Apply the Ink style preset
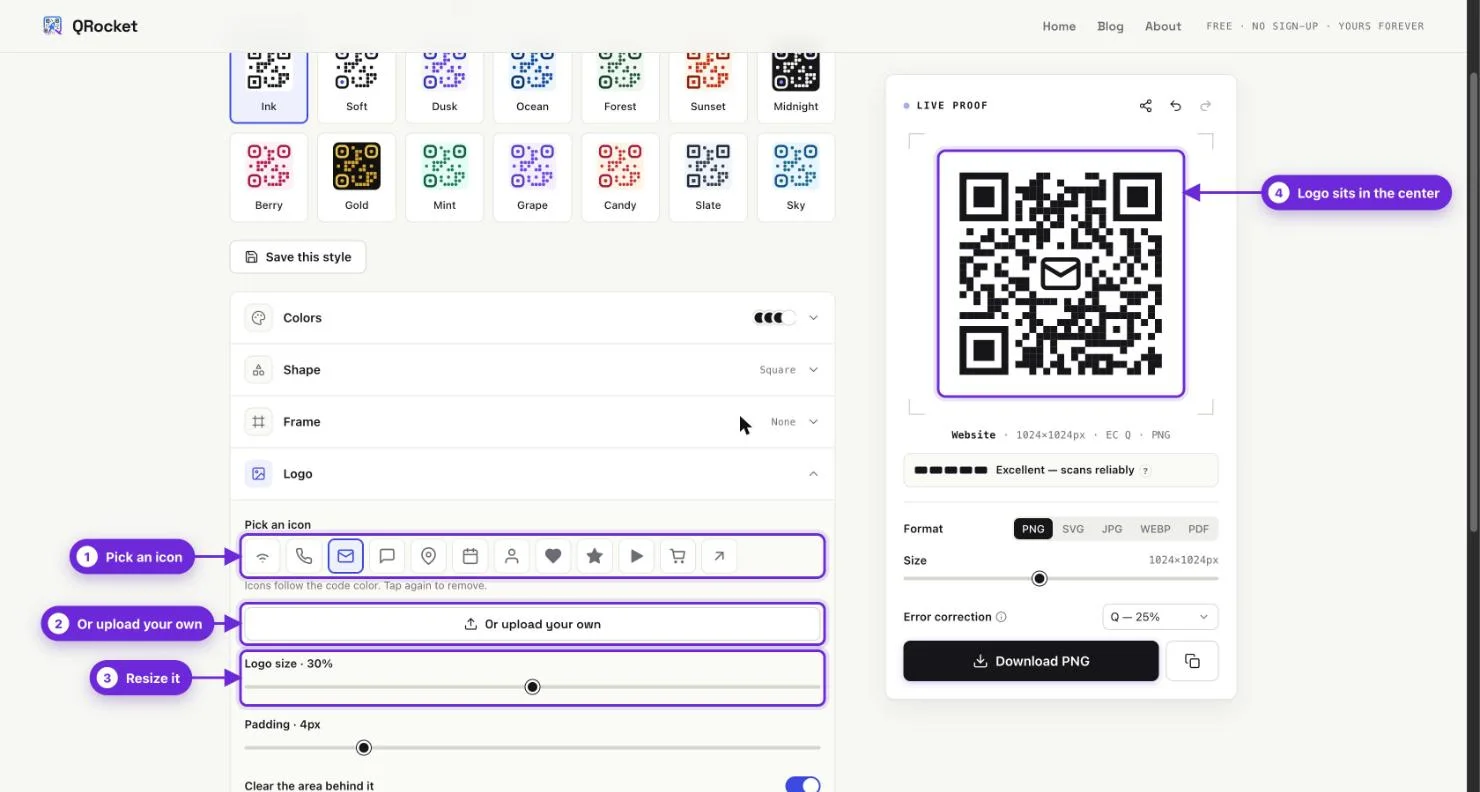 269,88
